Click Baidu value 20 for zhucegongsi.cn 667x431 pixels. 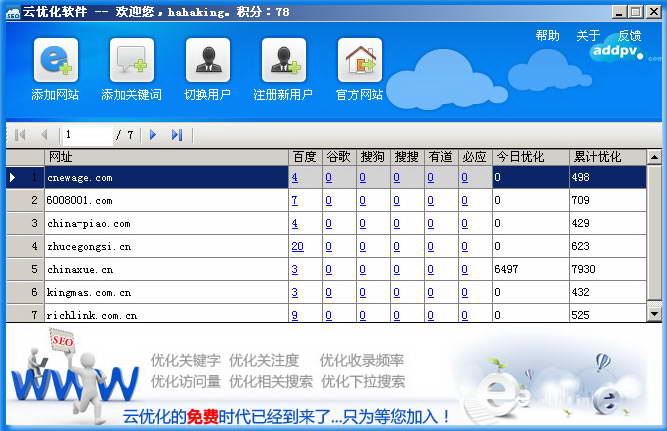pos(297,246)
